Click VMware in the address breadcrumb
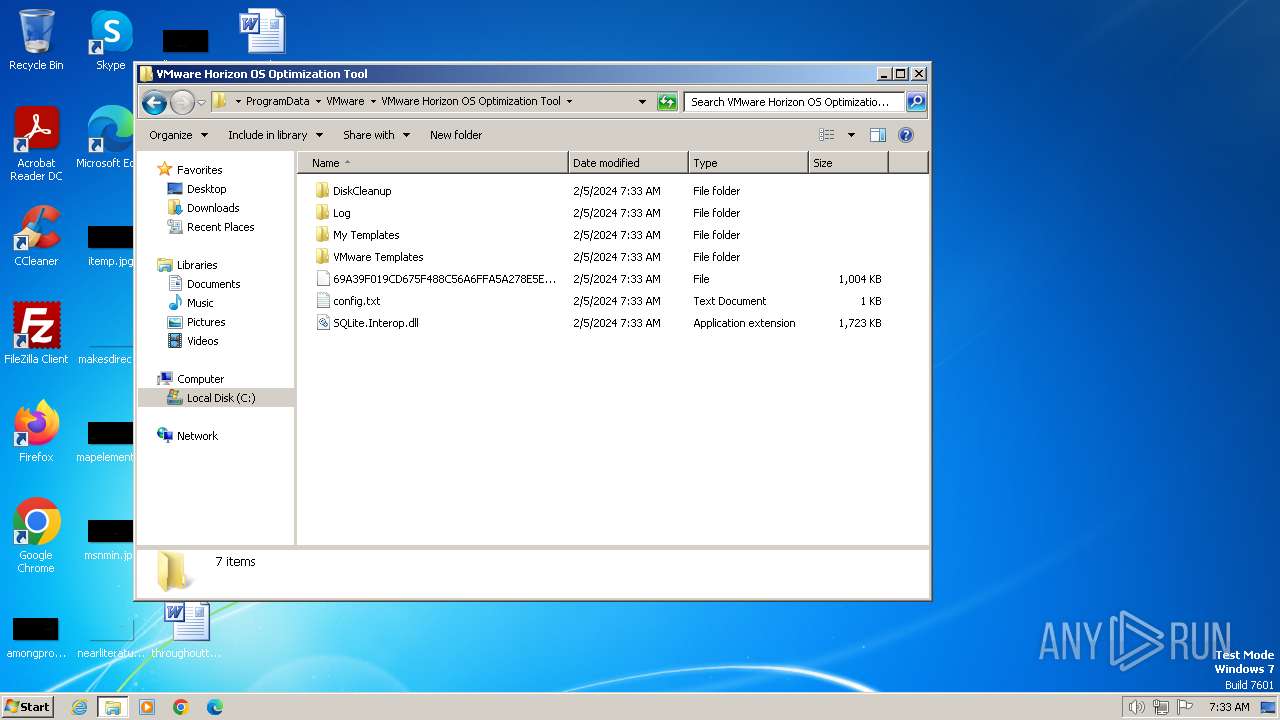This screenshot has height=720, width=1280. point(345,101)
